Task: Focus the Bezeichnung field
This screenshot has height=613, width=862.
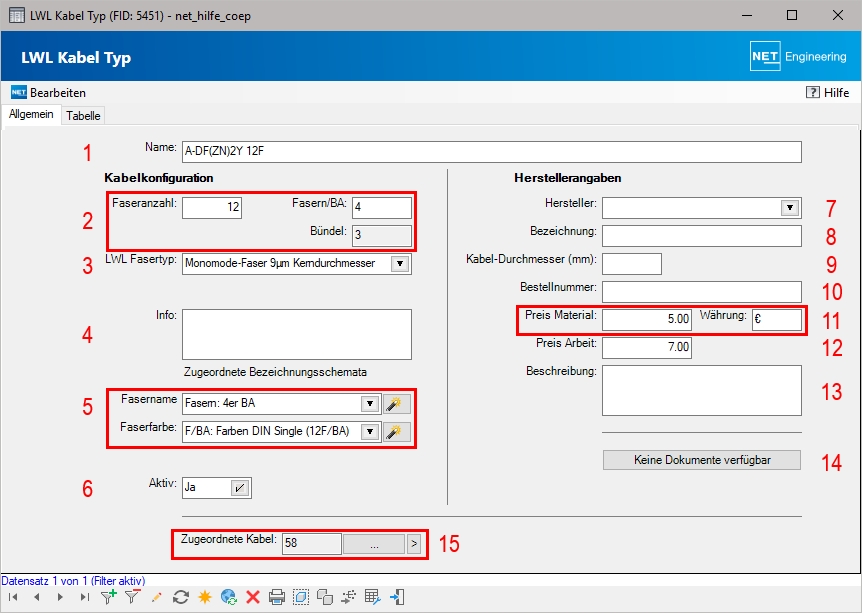Action: [701, 236]
